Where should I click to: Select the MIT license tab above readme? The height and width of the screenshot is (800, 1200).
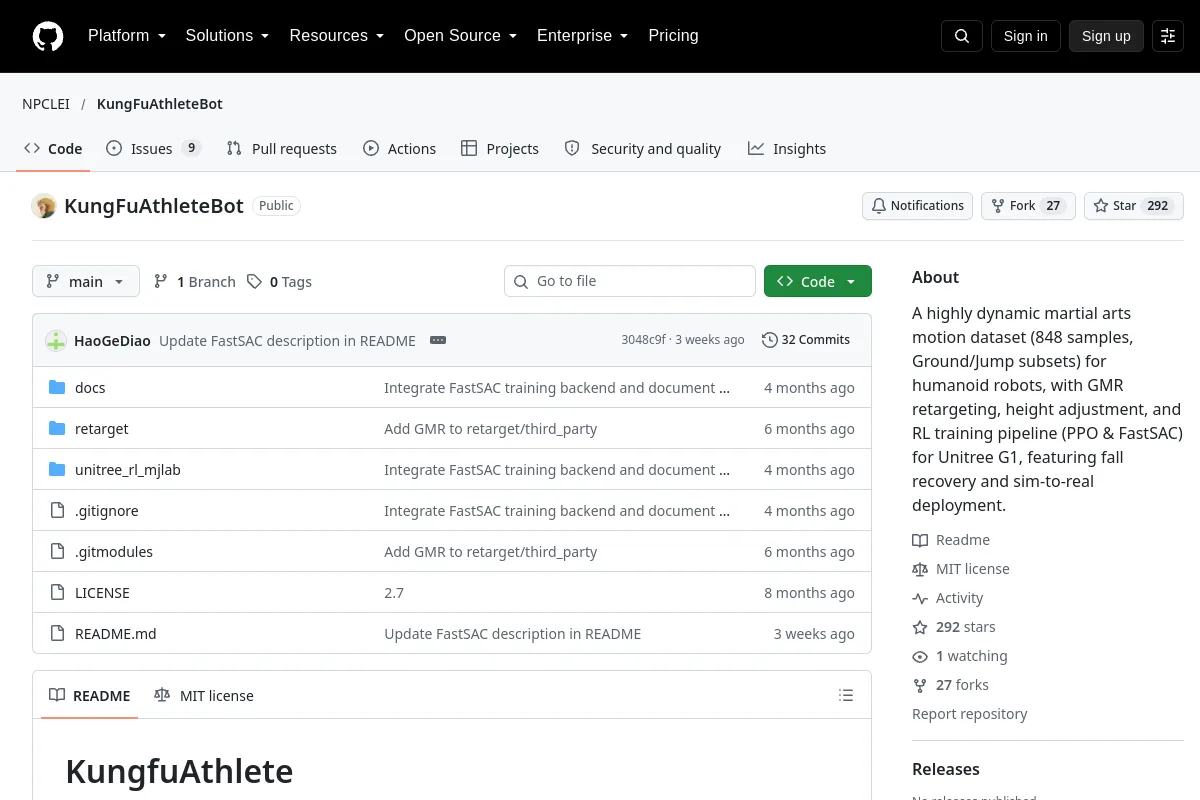pos(204,696)
